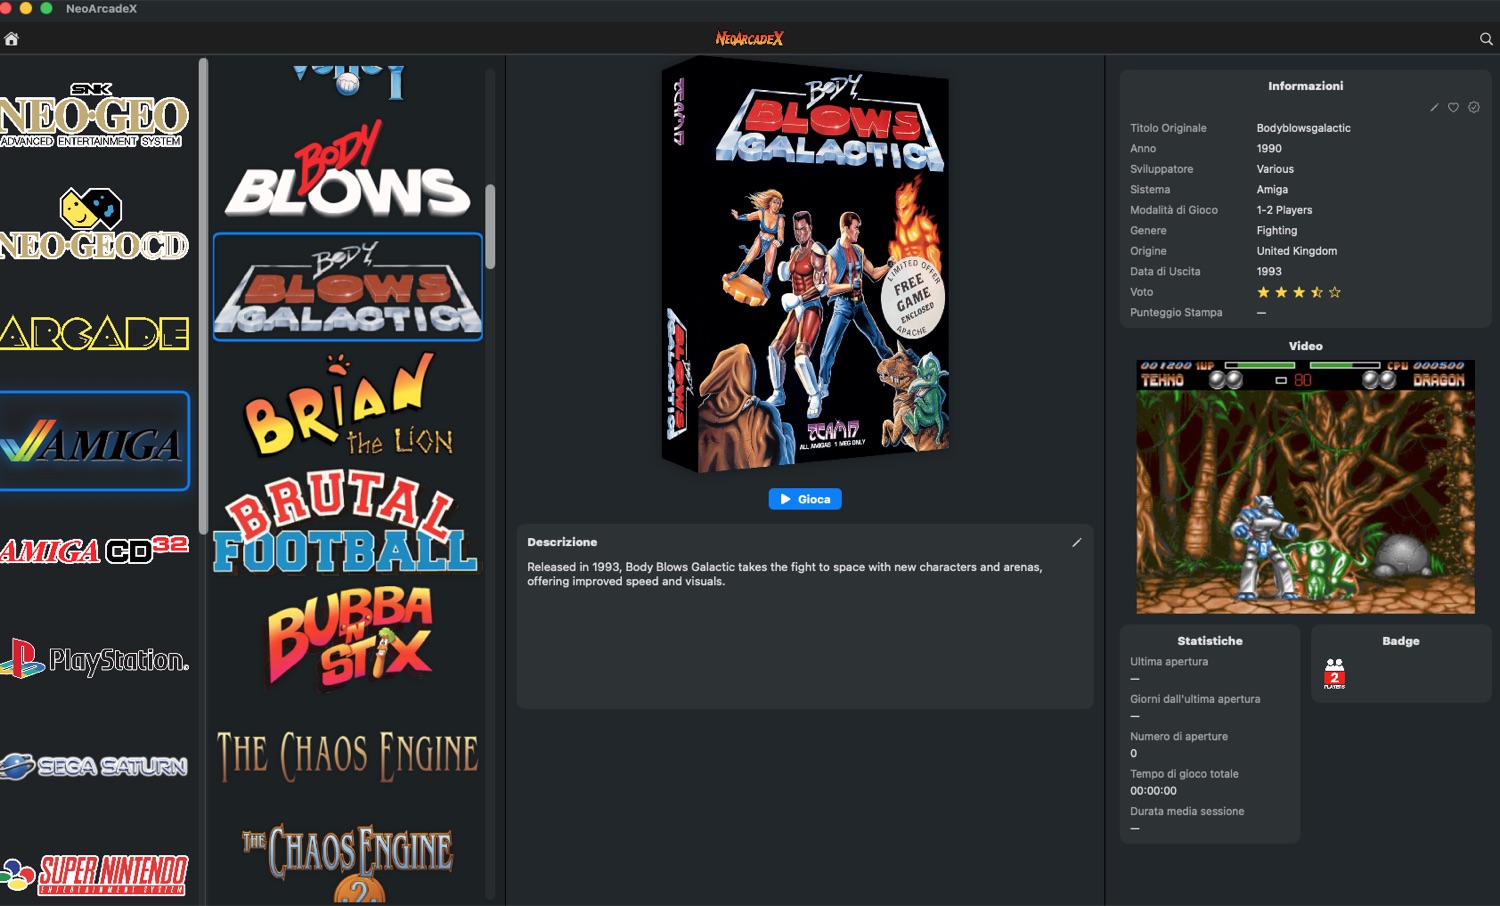Click the Data di Uscita value 1993
The width and height of the screenshot is (1500, 906).
coord(1269,271)
